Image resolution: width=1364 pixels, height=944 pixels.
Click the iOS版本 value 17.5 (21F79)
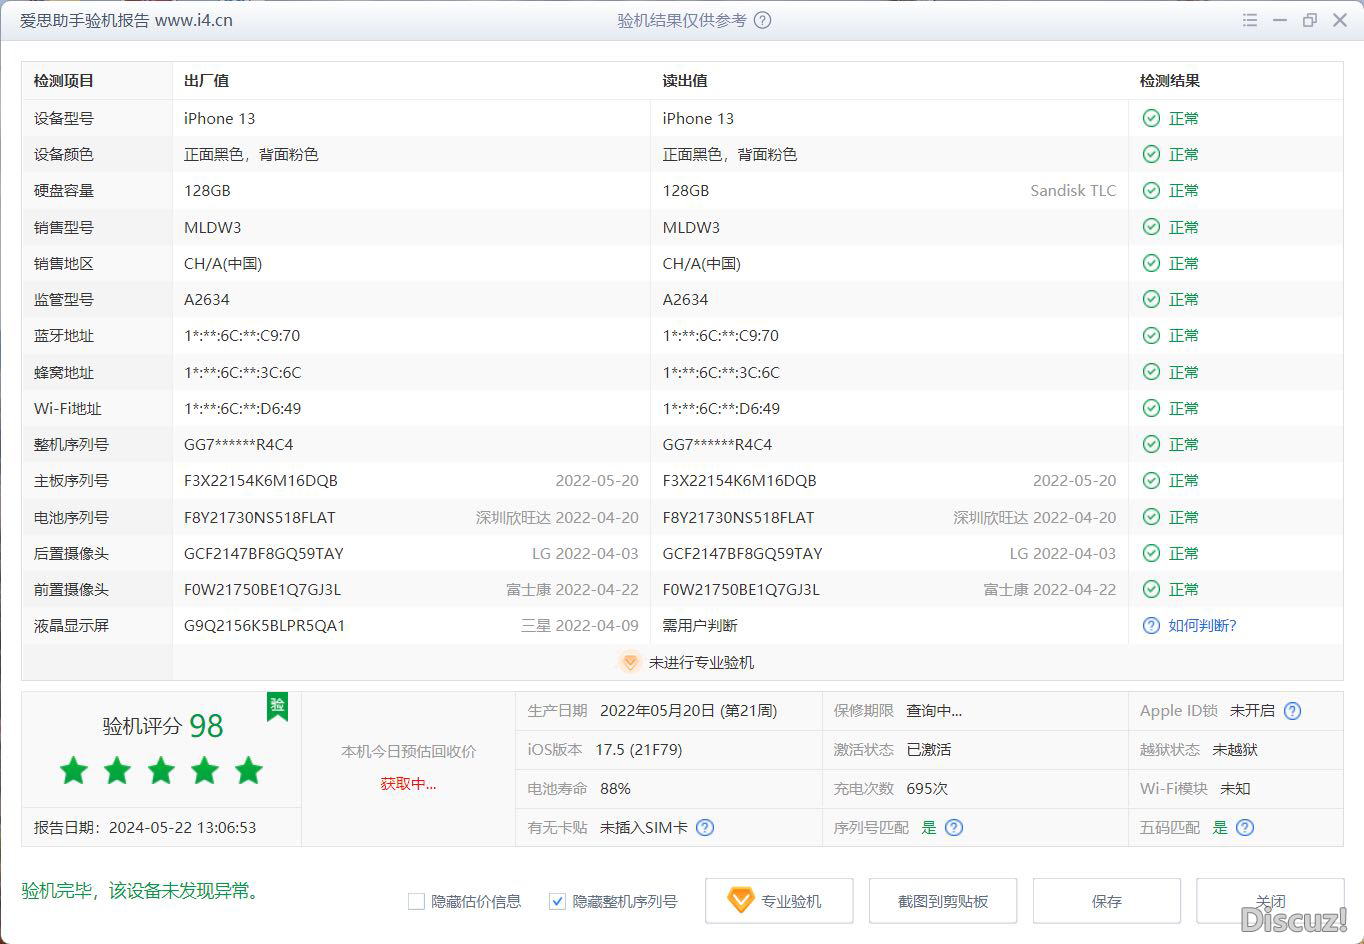pyautogui.click(x=638, y=749)
